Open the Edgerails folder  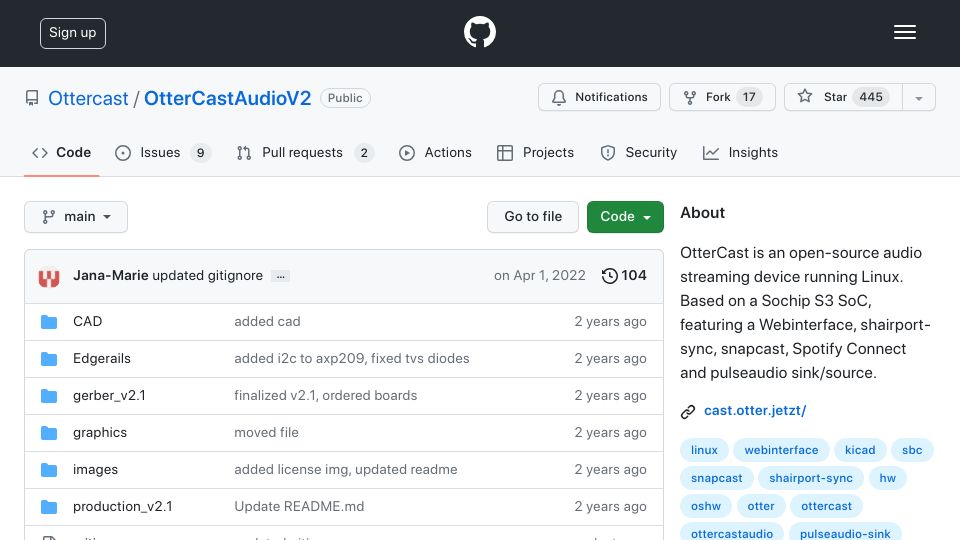(x=102, y=358)
